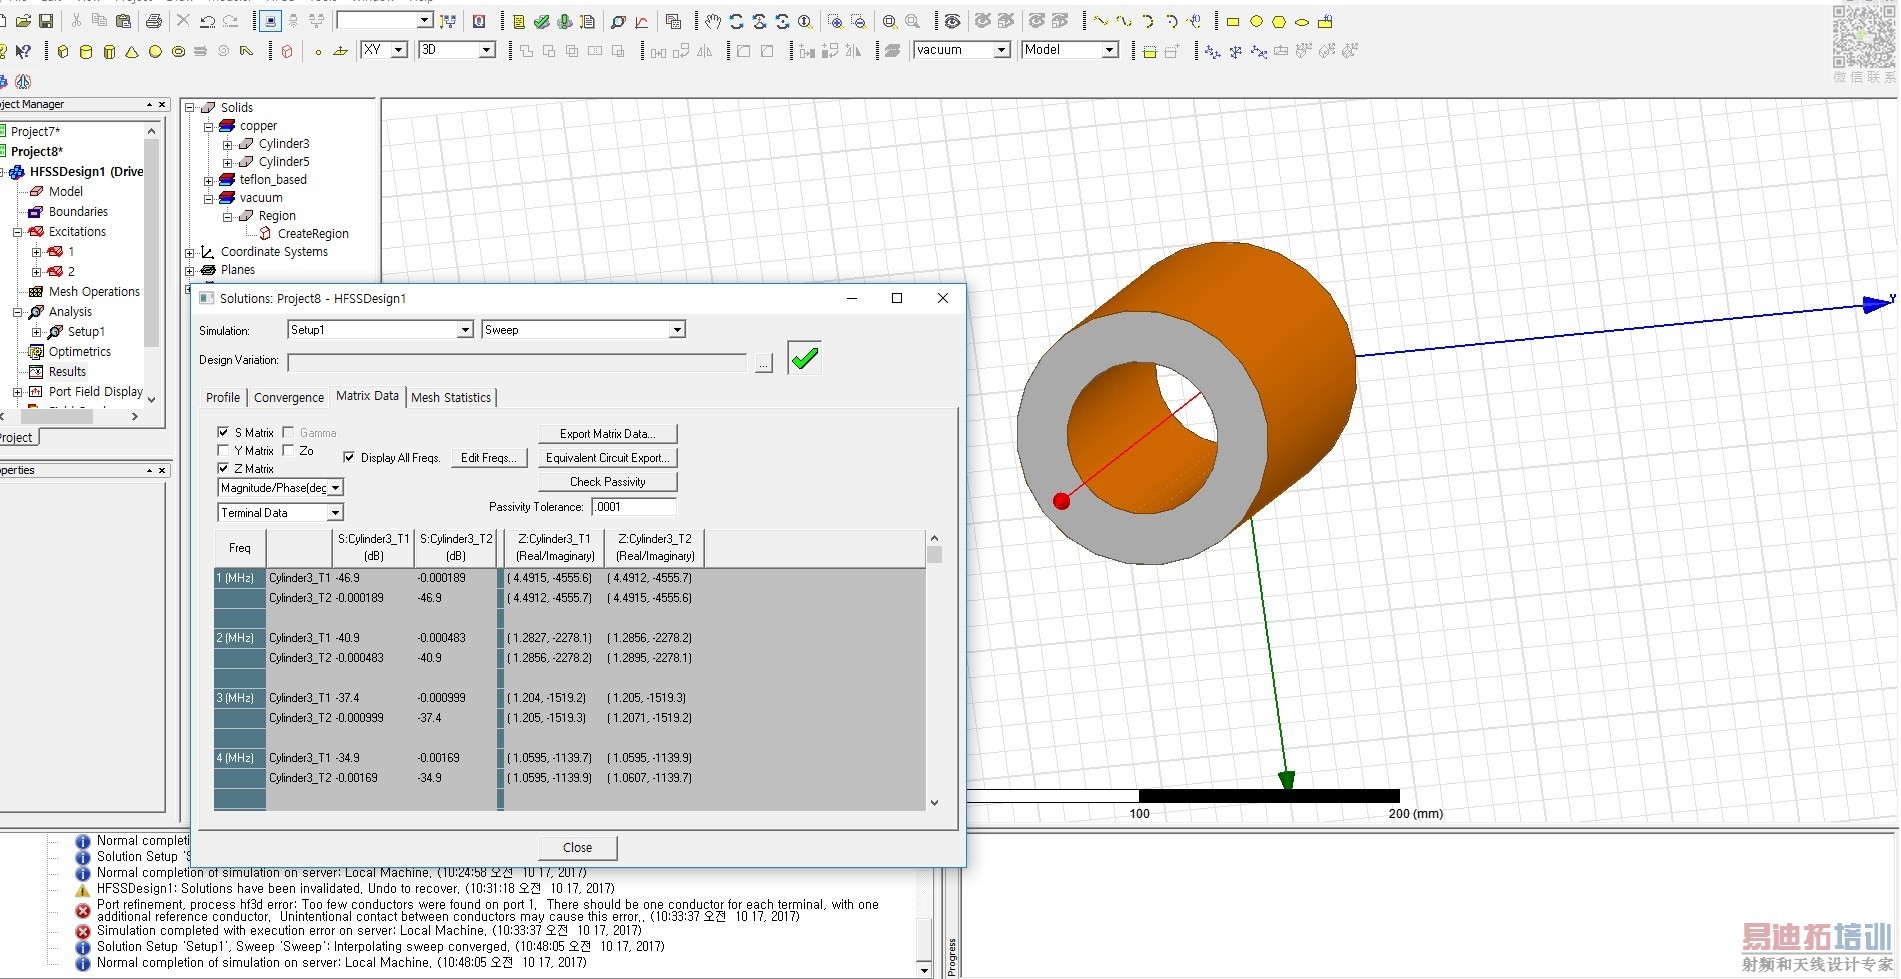Click the Save project icon
This screenshot has height=979, width=1901.
point(46,21)
